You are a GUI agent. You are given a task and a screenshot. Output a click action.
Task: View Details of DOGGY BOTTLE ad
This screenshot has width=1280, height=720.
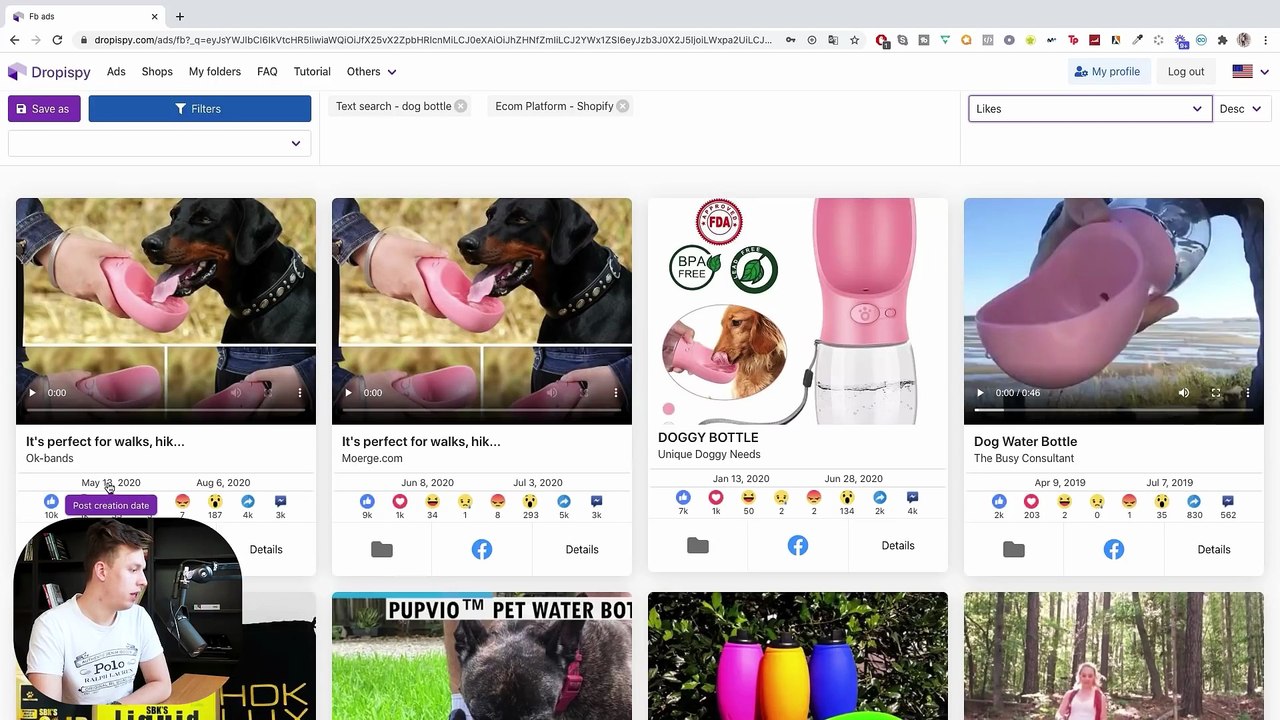[898, 545]
